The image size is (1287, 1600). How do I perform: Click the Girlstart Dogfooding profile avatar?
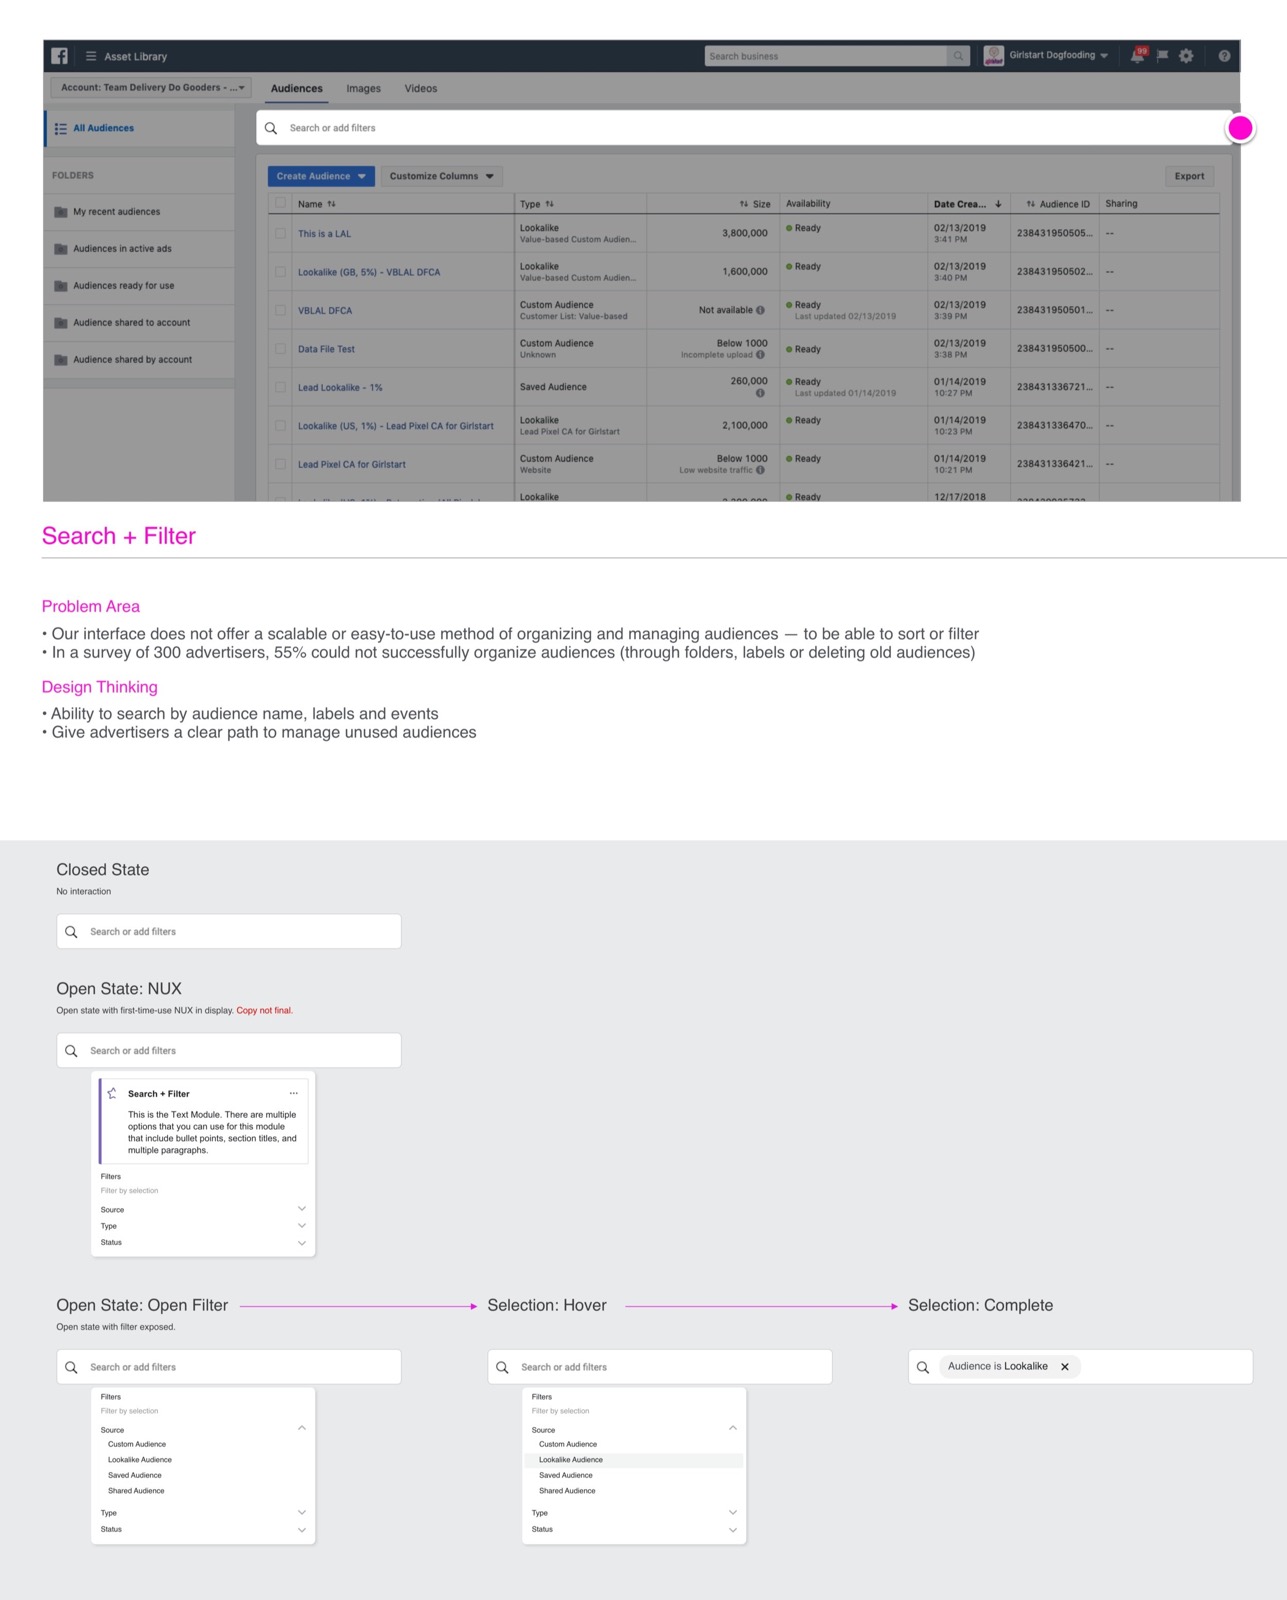[994, 56]
